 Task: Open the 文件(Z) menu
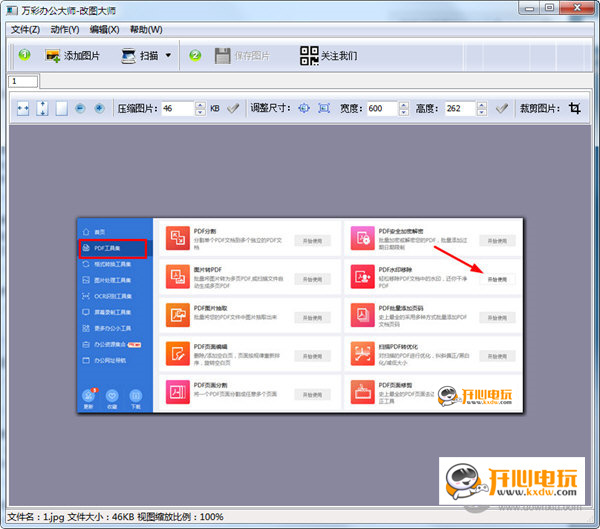(24, 30)
